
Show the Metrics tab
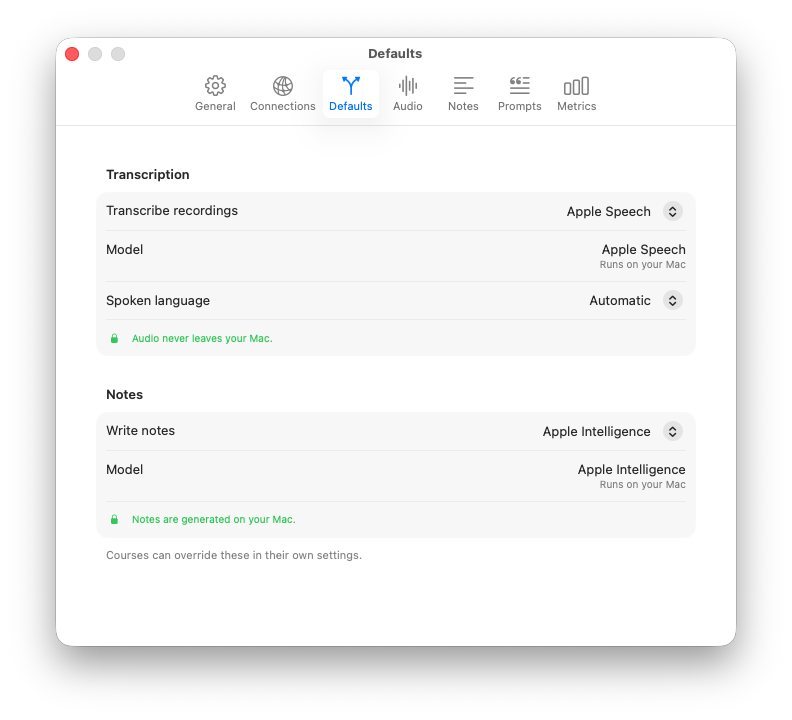pos(576,94)
